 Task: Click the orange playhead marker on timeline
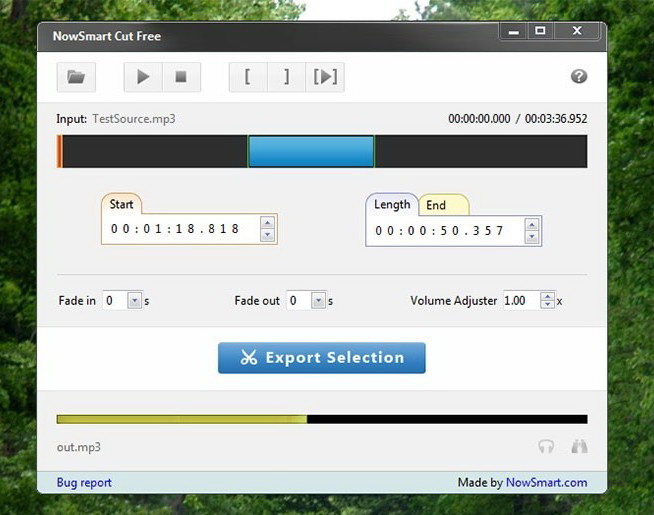point(60,151)
